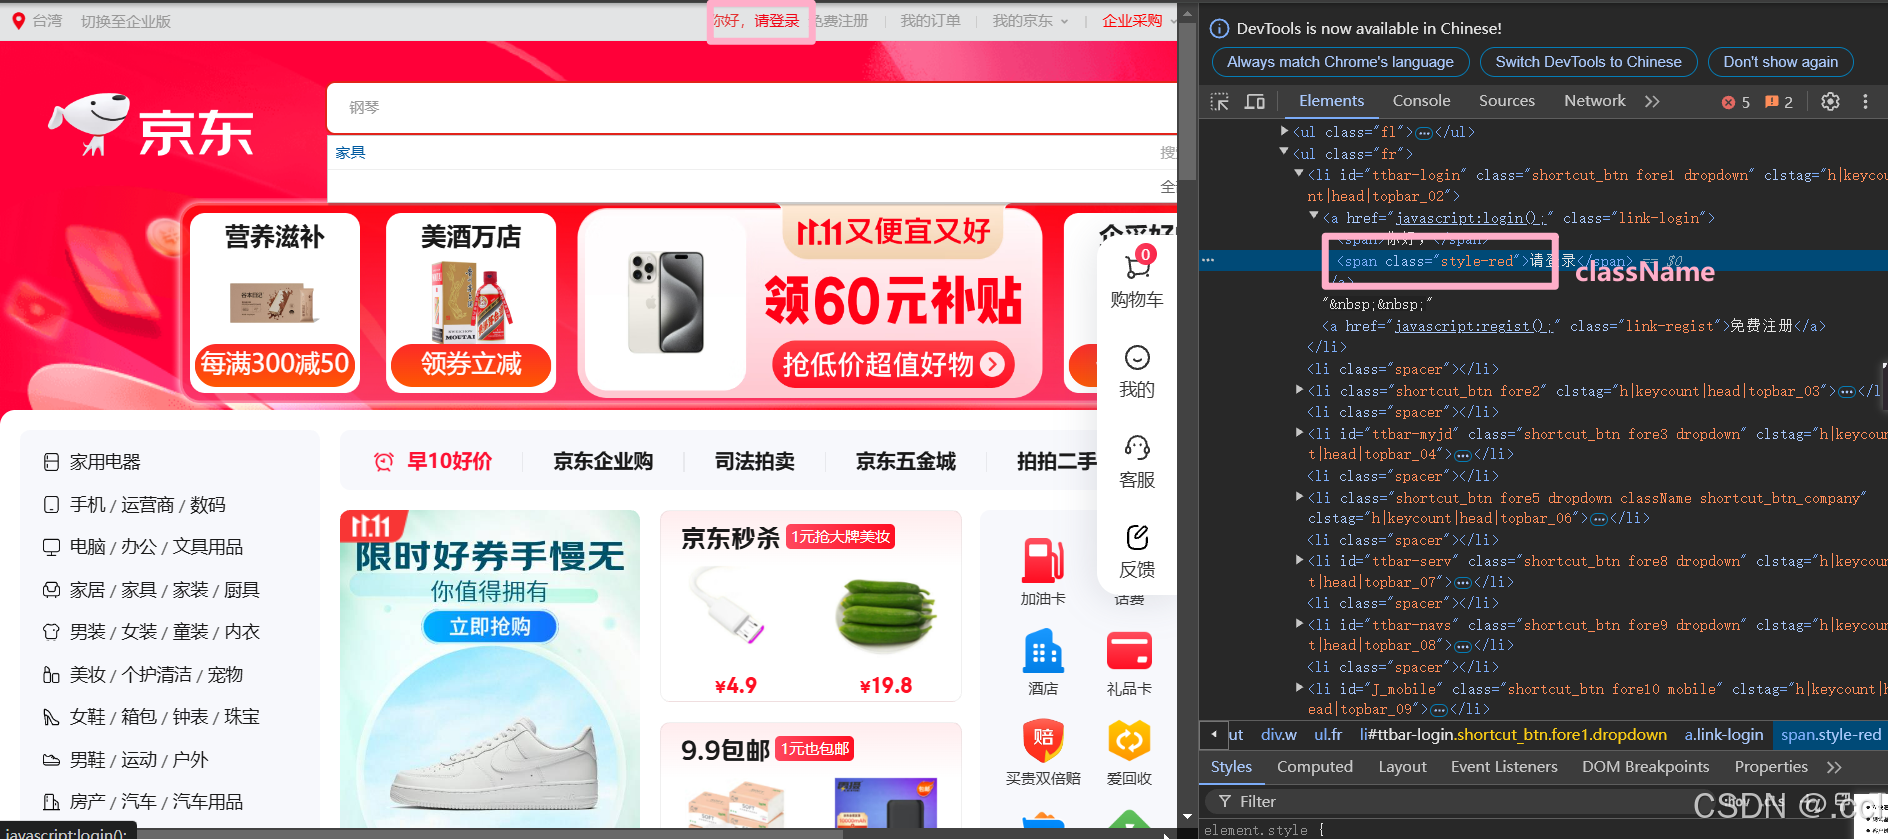1888x839 pixels.
Task: Open 司法拍卖 nav link
Action: click(755, 461)
